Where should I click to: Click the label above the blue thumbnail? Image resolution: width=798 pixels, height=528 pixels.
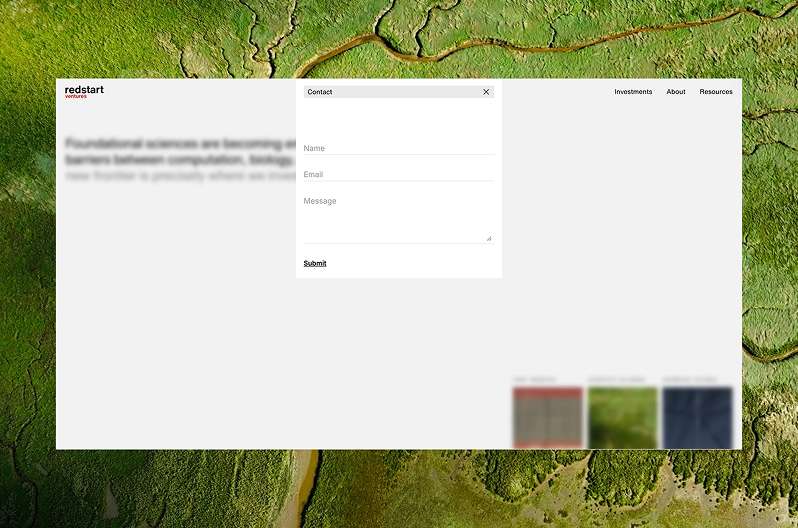(x=690, y=380)
